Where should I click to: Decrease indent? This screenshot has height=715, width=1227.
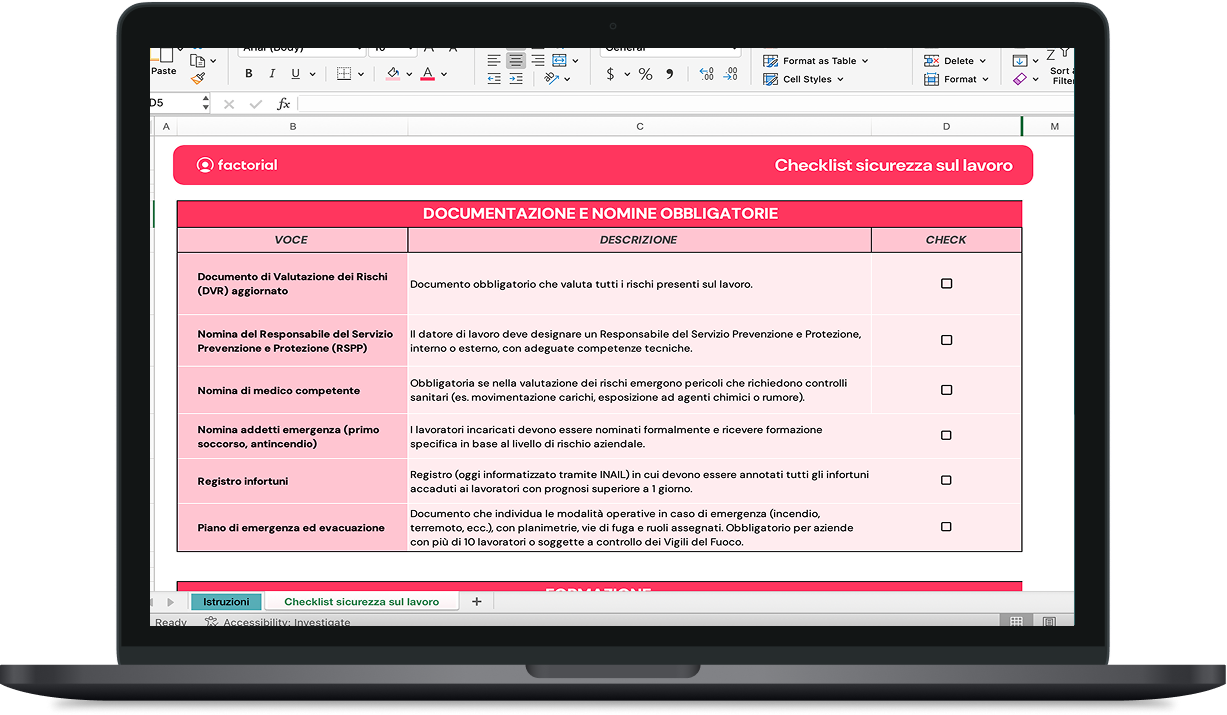(494, 78)
